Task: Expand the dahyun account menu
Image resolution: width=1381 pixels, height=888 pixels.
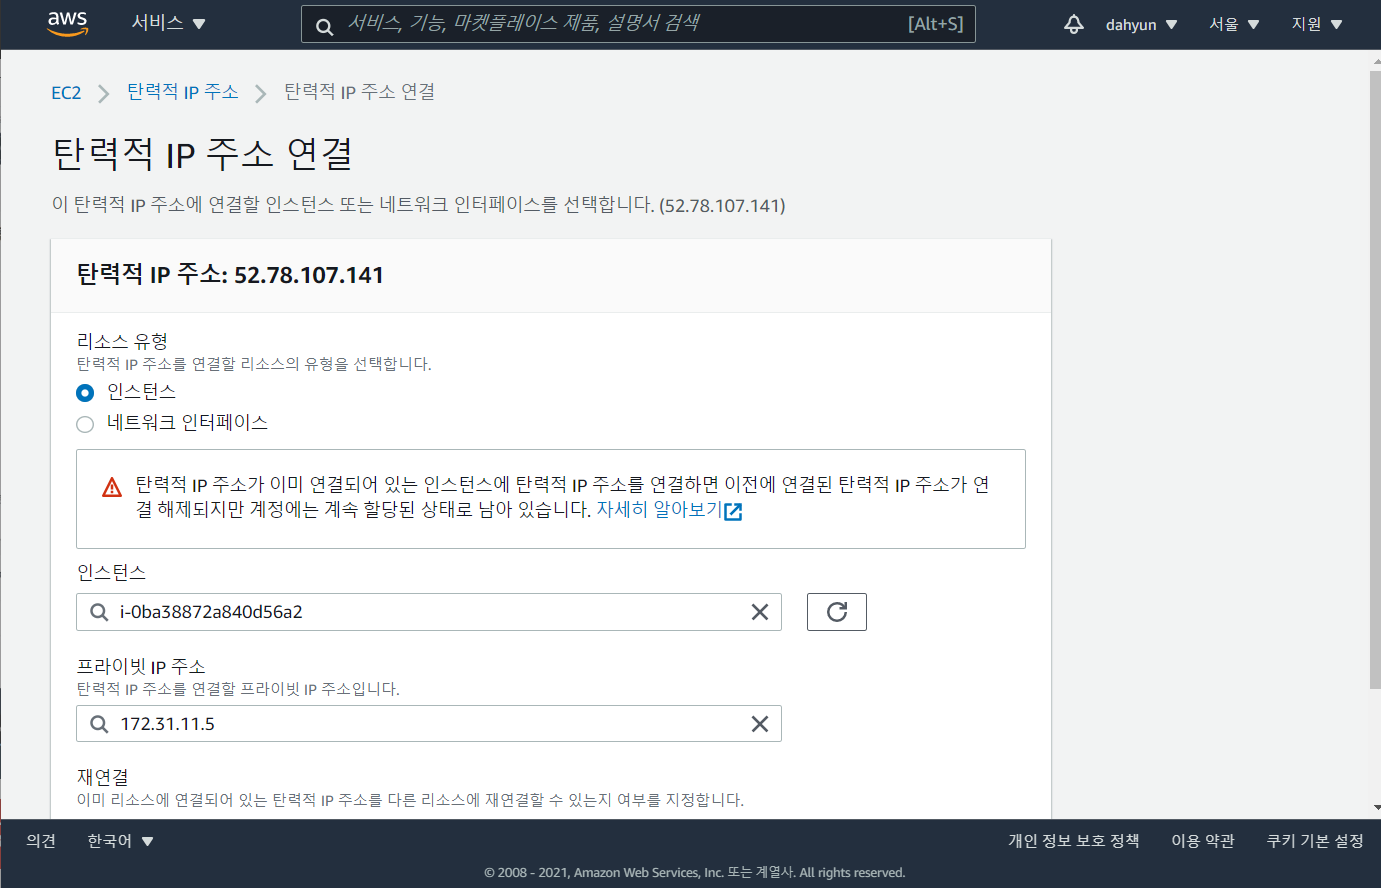Action: pyautogui.click(x=1141, y=25)
